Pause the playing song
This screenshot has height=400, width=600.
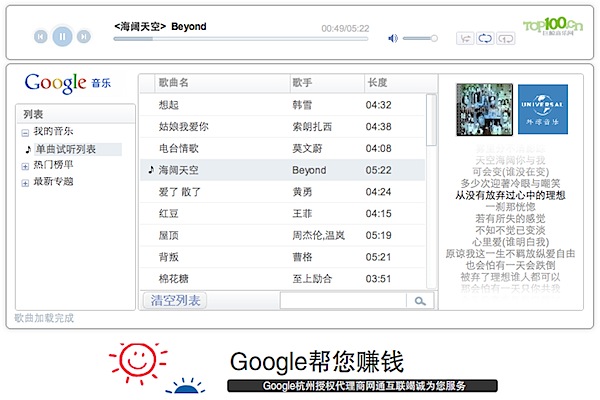point(62,36)
